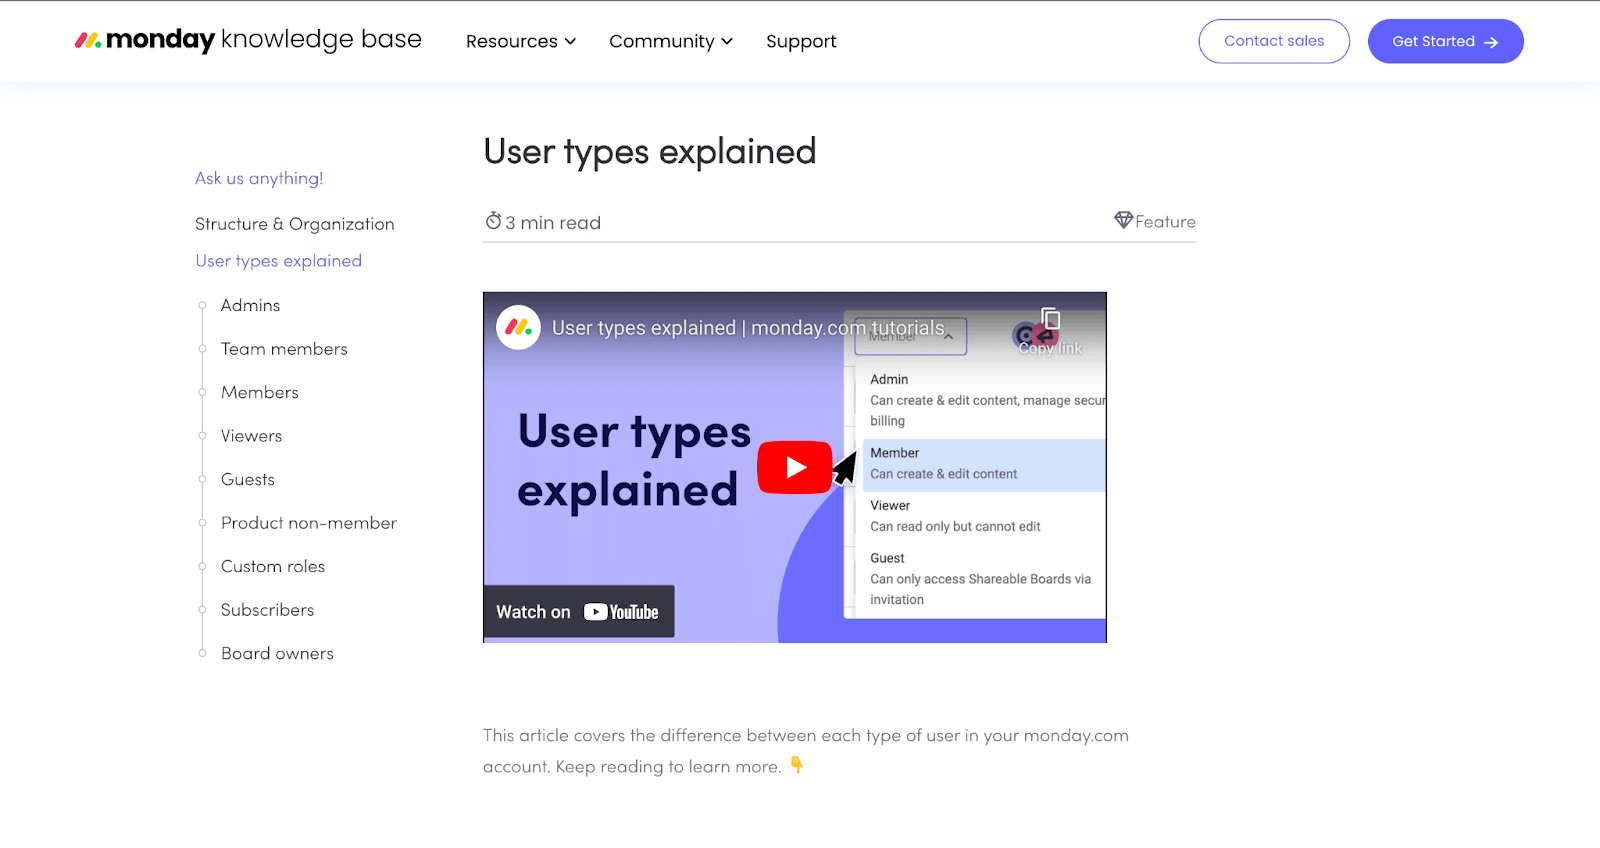The height and width of the screenshot is (848, 1600).
Task: Jump to the Guests section
Action: coord(248,479)
